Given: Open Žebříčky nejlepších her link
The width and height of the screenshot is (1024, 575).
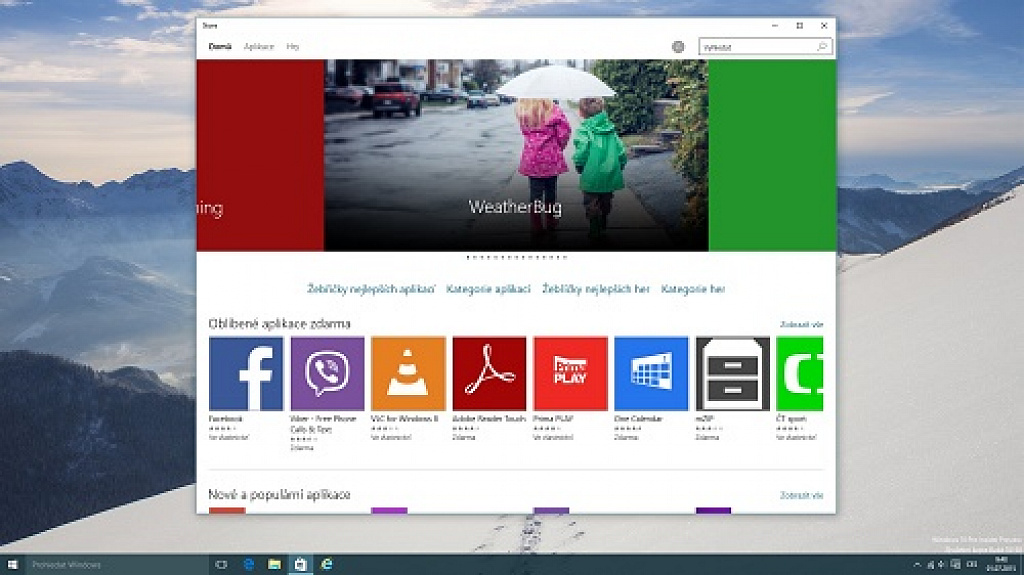Looking at the screenshot, I should click(x=596, y=289).
